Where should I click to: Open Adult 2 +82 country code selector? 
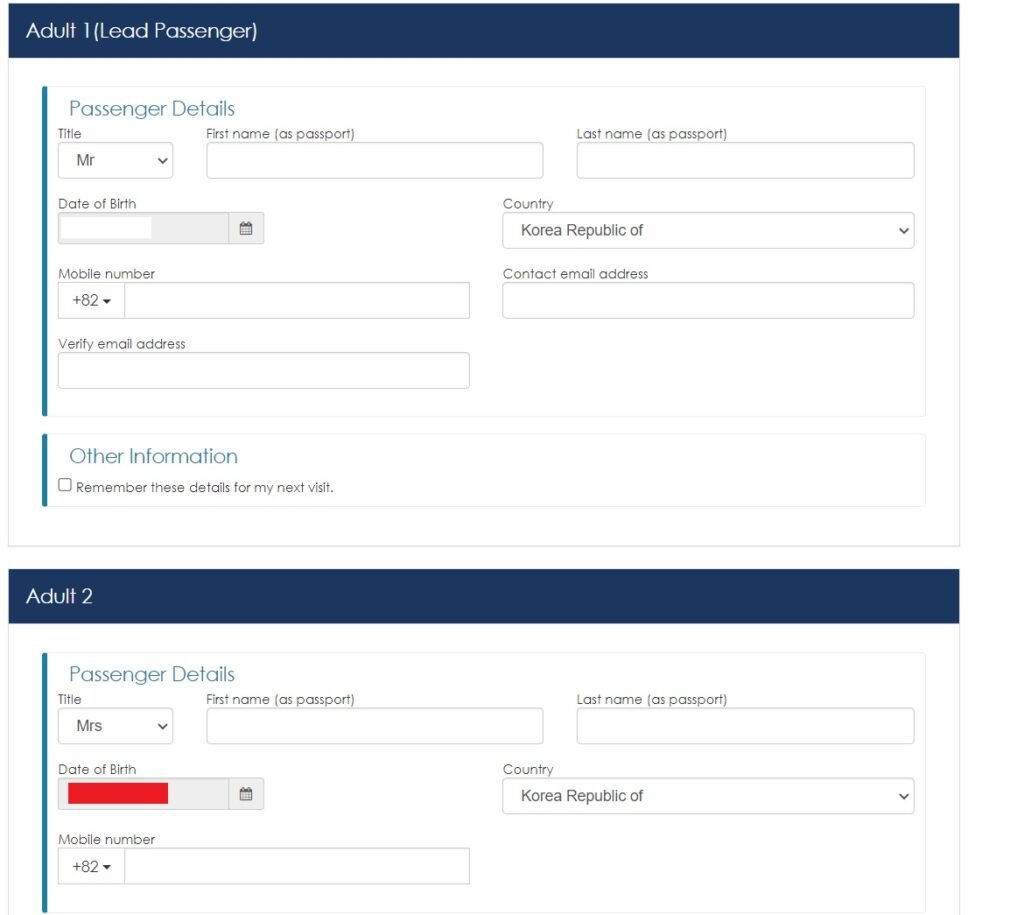[91, 867]
